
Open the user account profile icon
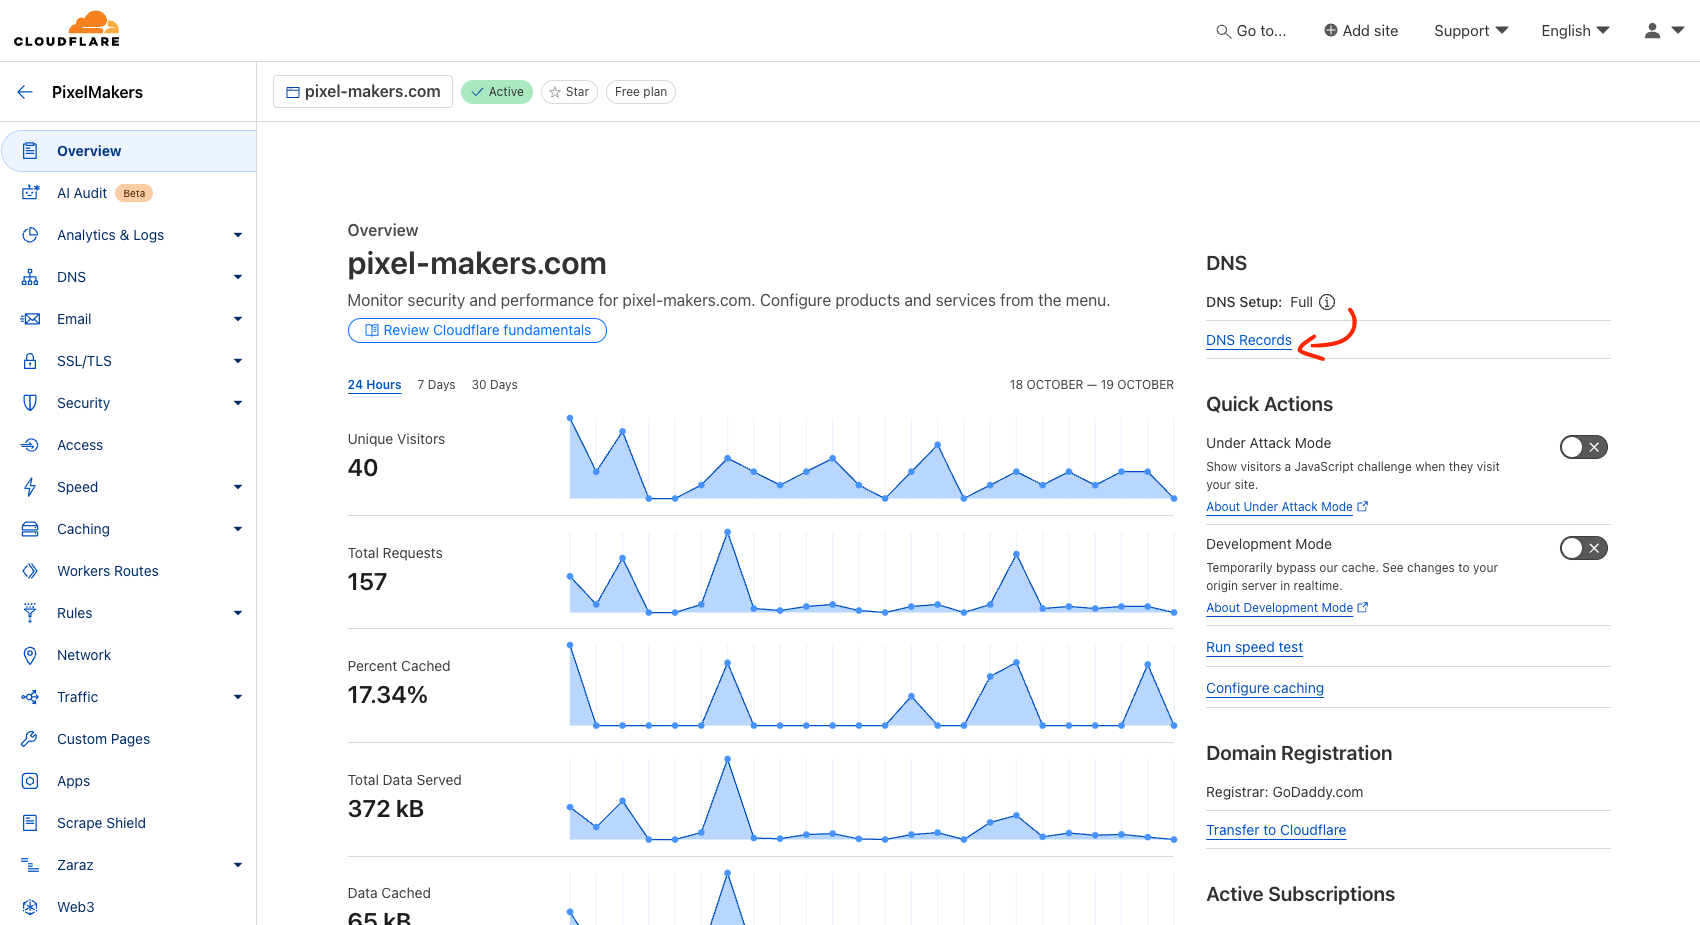click(1653, 31)
